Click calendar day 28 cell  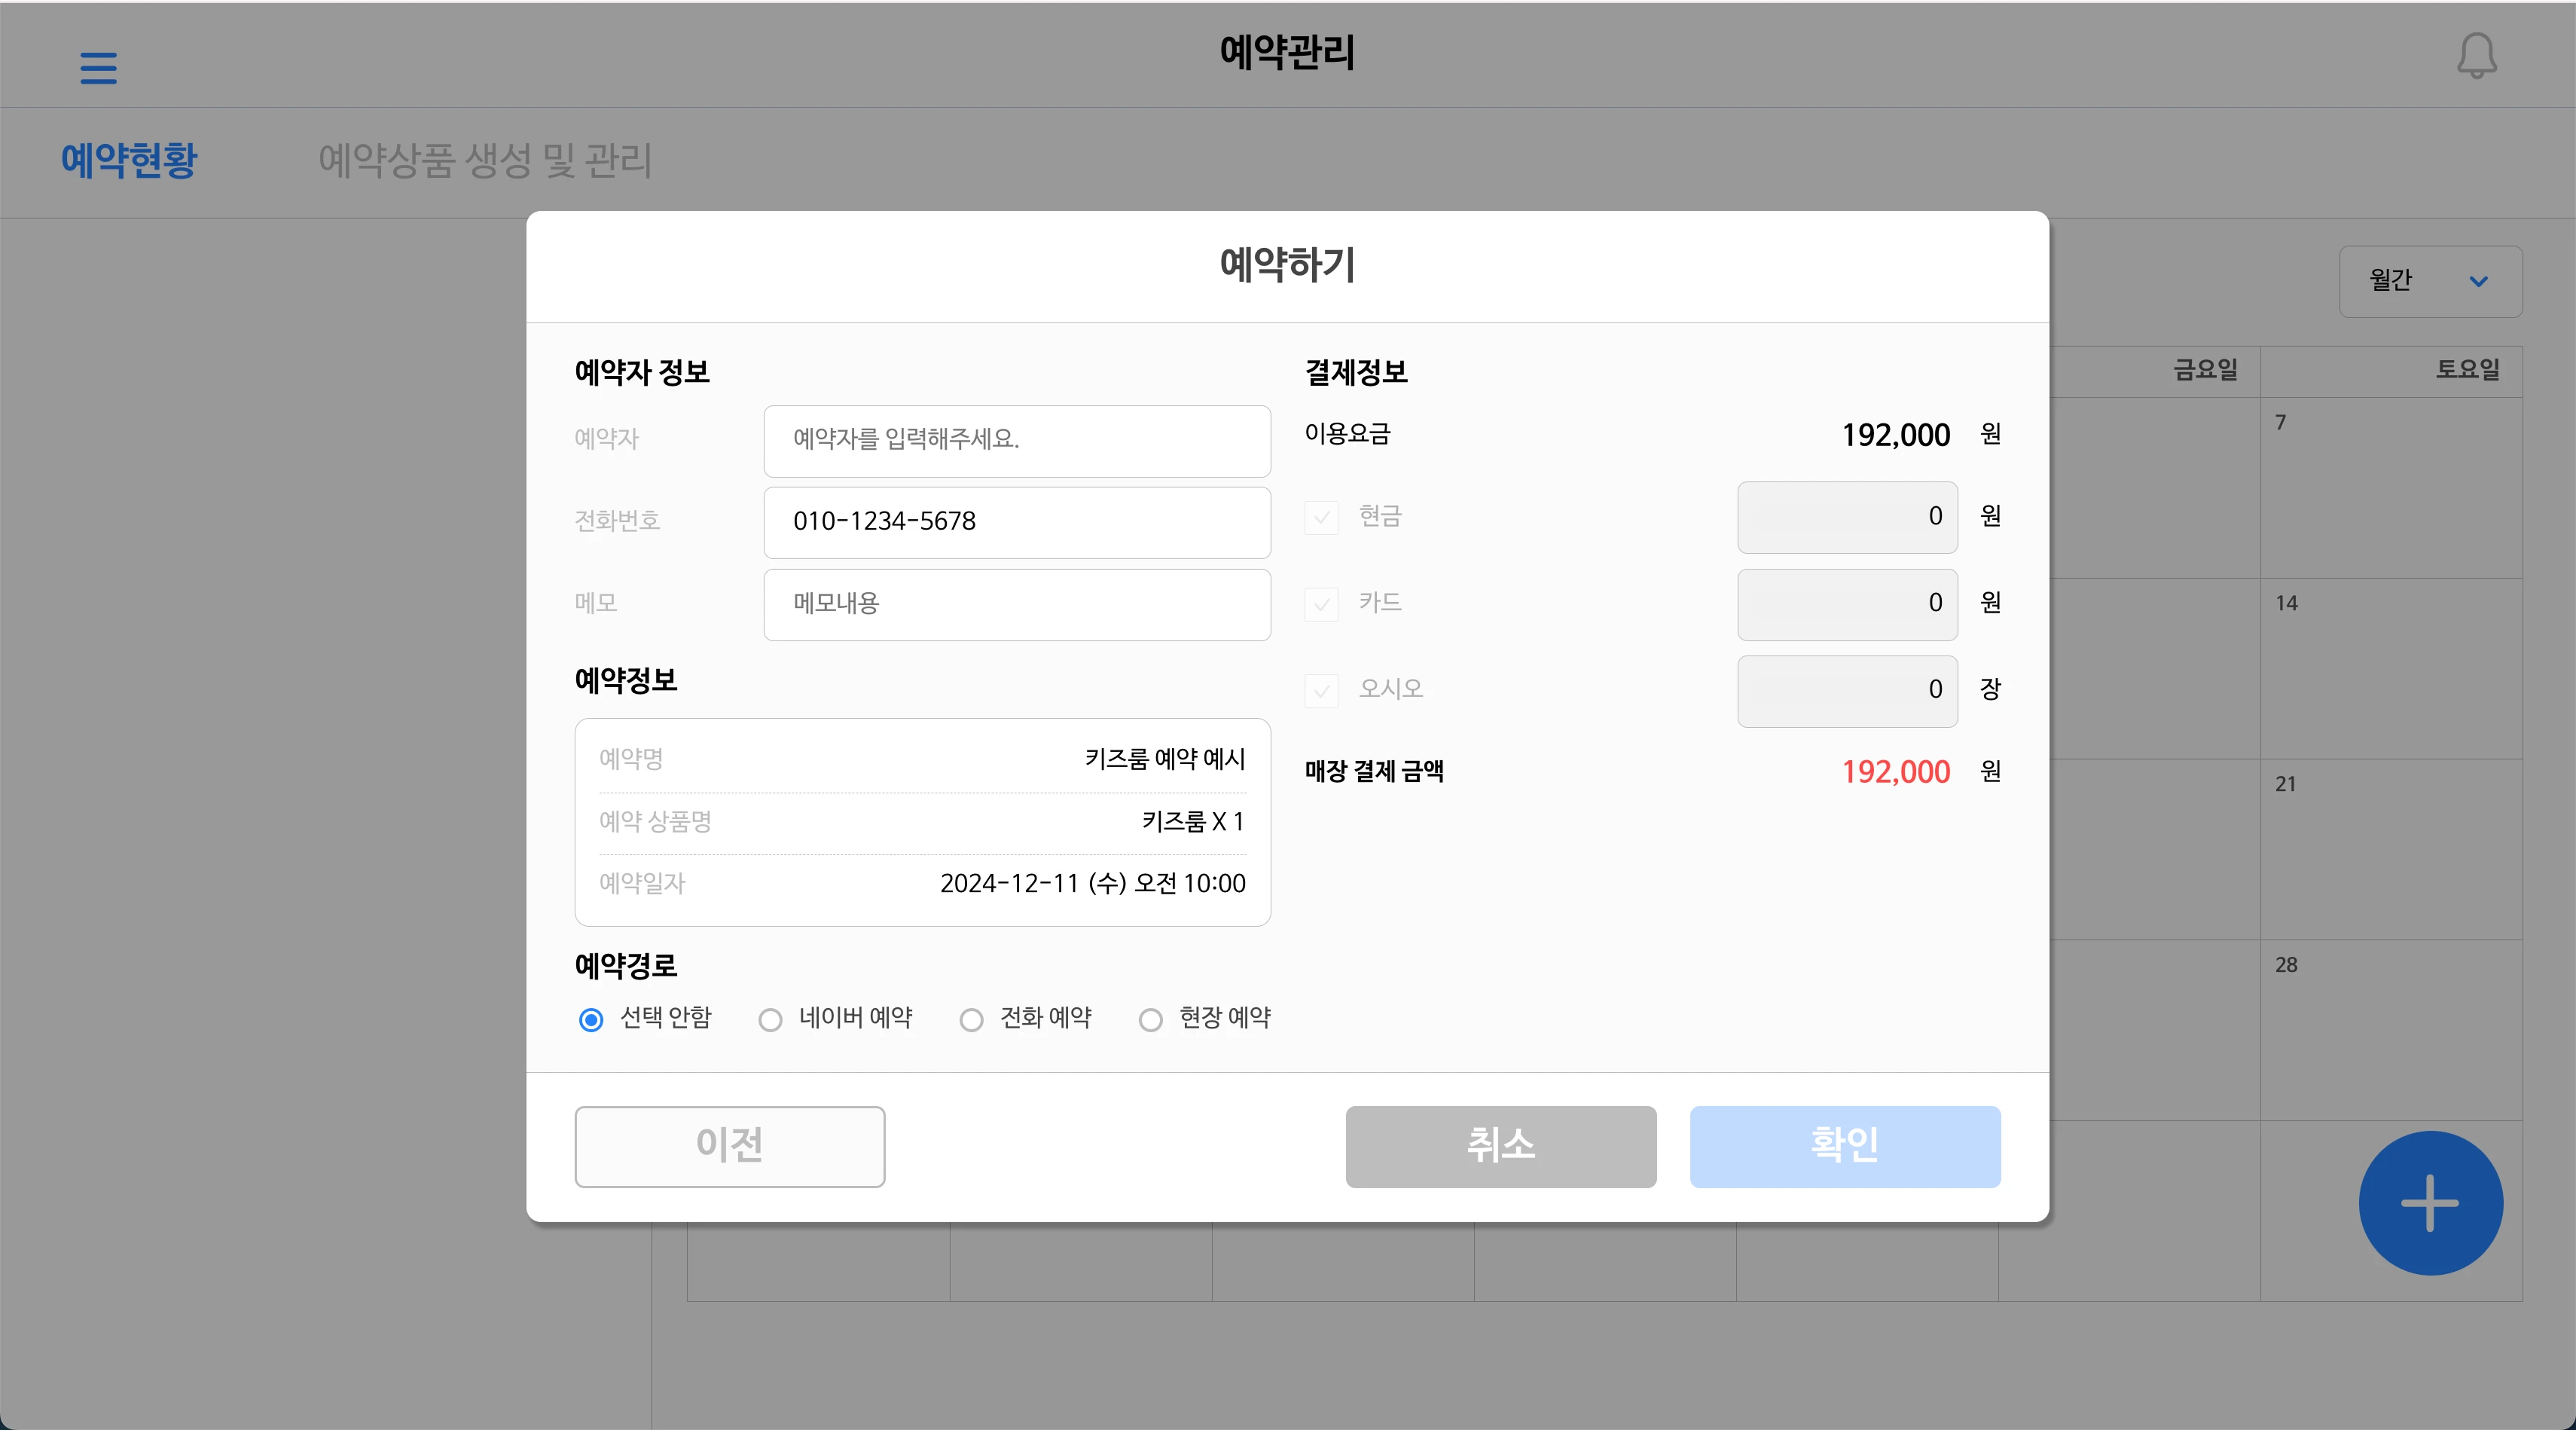pyautogui.click(x=2391, y=1030)
